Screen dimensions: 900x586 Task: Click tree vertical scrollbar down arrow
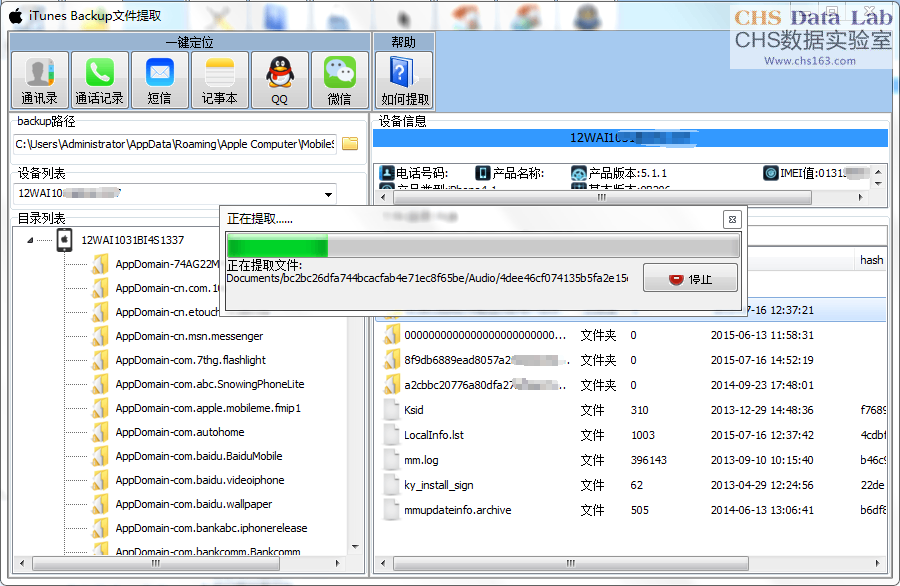[355, 547]
